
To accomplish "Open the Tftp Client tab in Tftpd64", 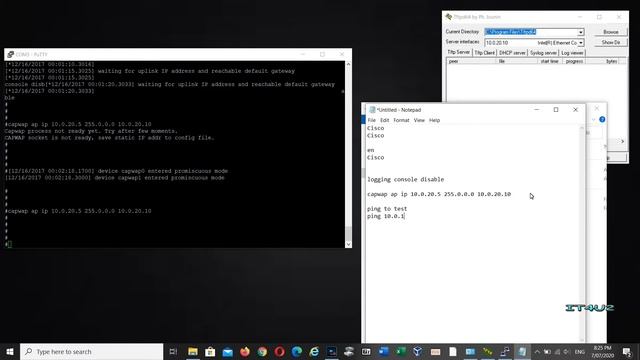I will click(484, 53).
